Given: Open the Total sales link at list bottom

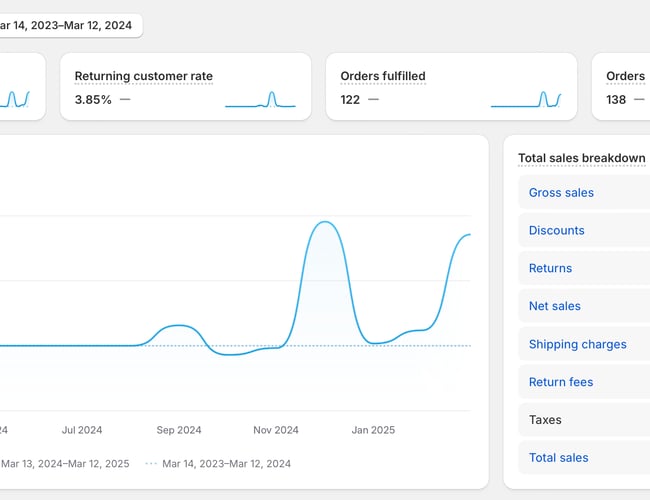Looking at the screenshot, I should pos(558,458).
